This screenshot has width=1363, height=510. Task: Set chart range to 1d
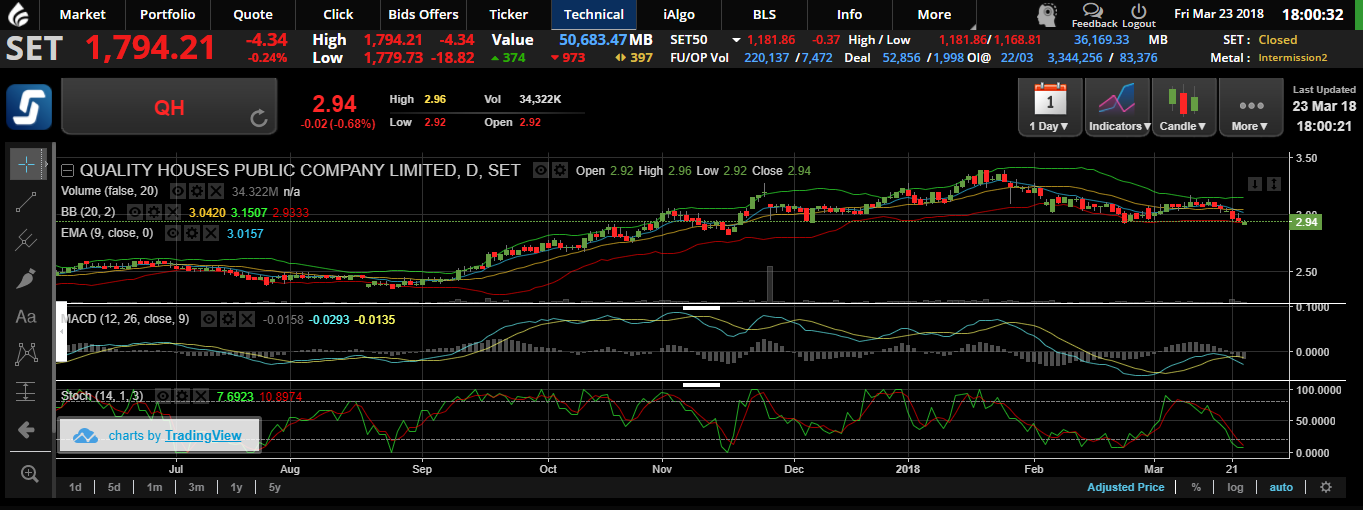(x=75, y=487)
